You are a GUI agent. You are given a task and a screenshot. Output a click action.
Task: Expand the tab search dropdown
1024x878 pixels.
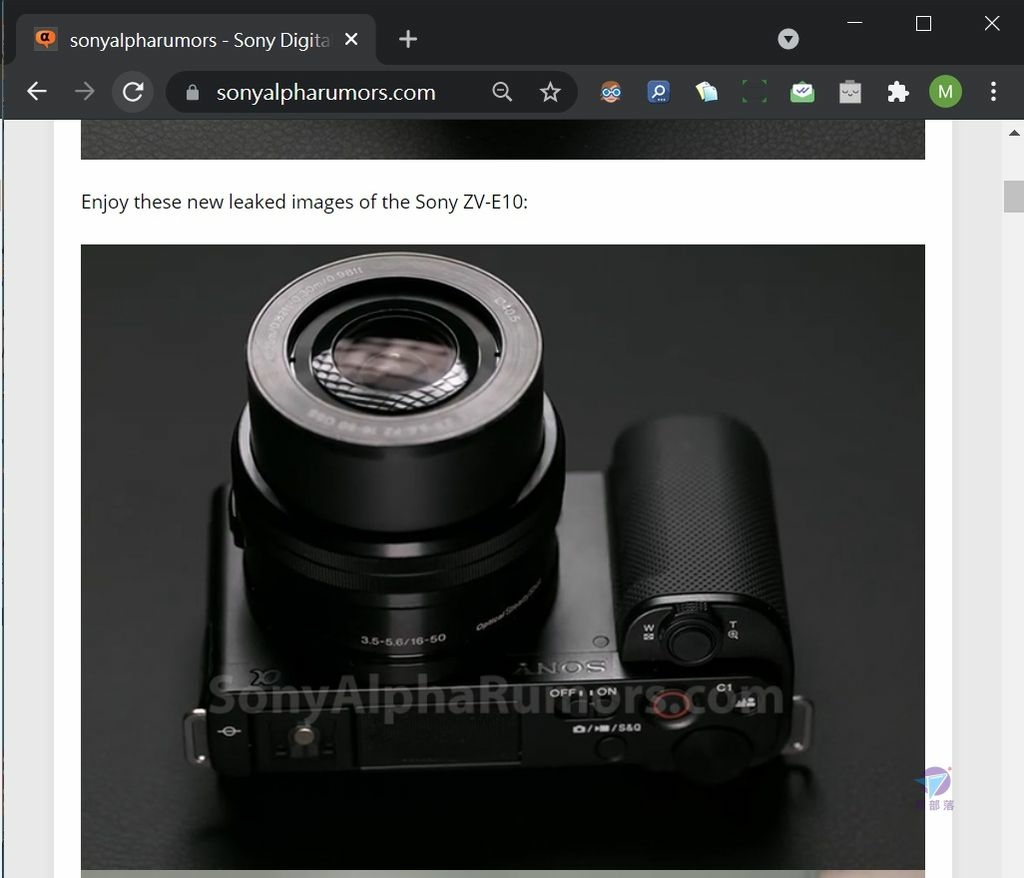788,39
